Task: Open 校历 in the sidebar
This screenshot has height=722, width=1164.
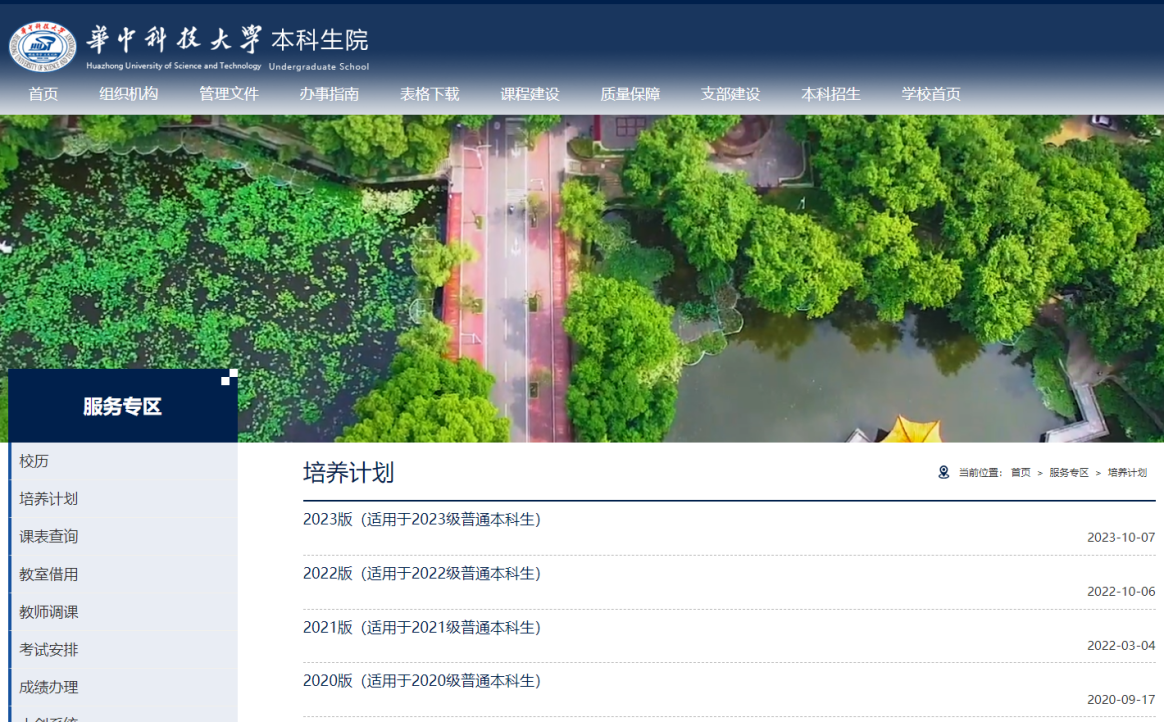Action: coord(34,461)
